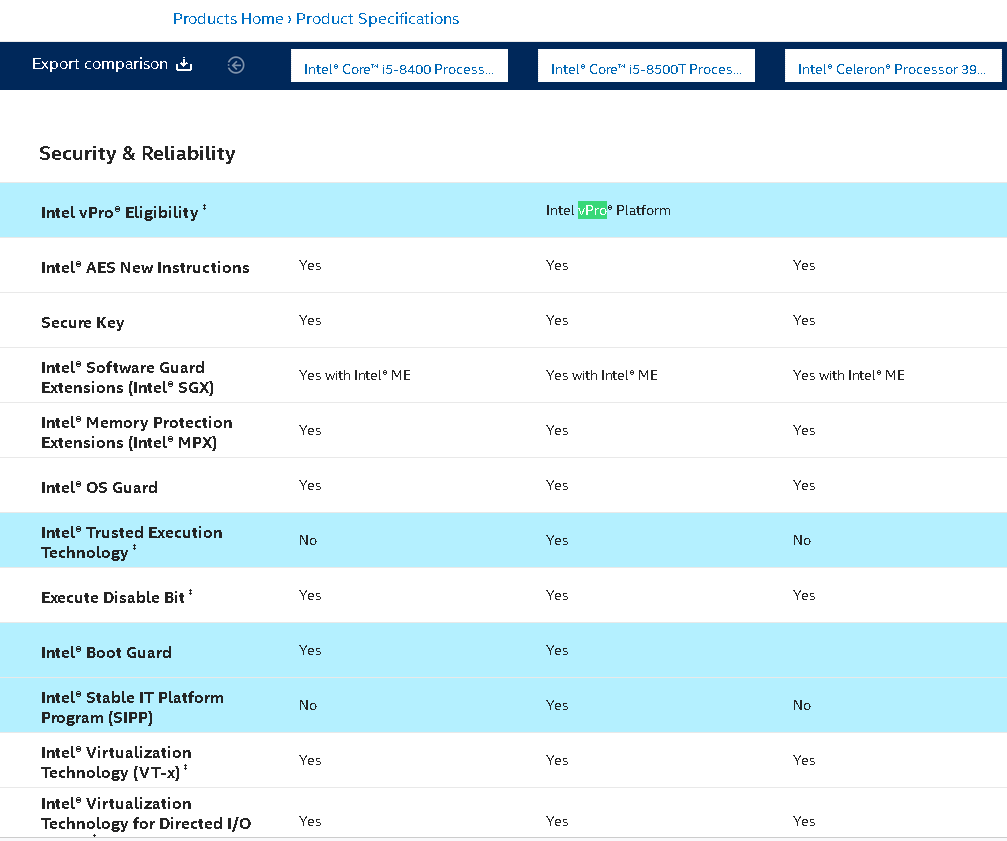Click i5-8500T's Yes in Directed I/O row
The width and height of the screenshot is (1007, 841).
557,821
